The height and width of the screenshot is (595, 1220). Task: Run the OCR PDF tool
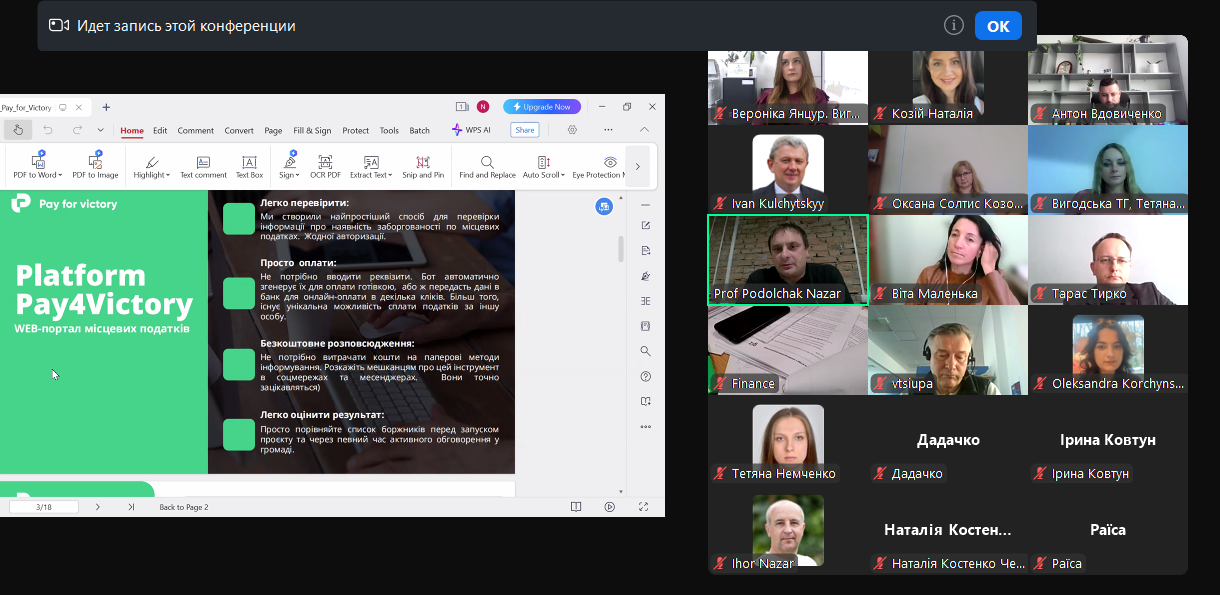click(x=325, y=166)
